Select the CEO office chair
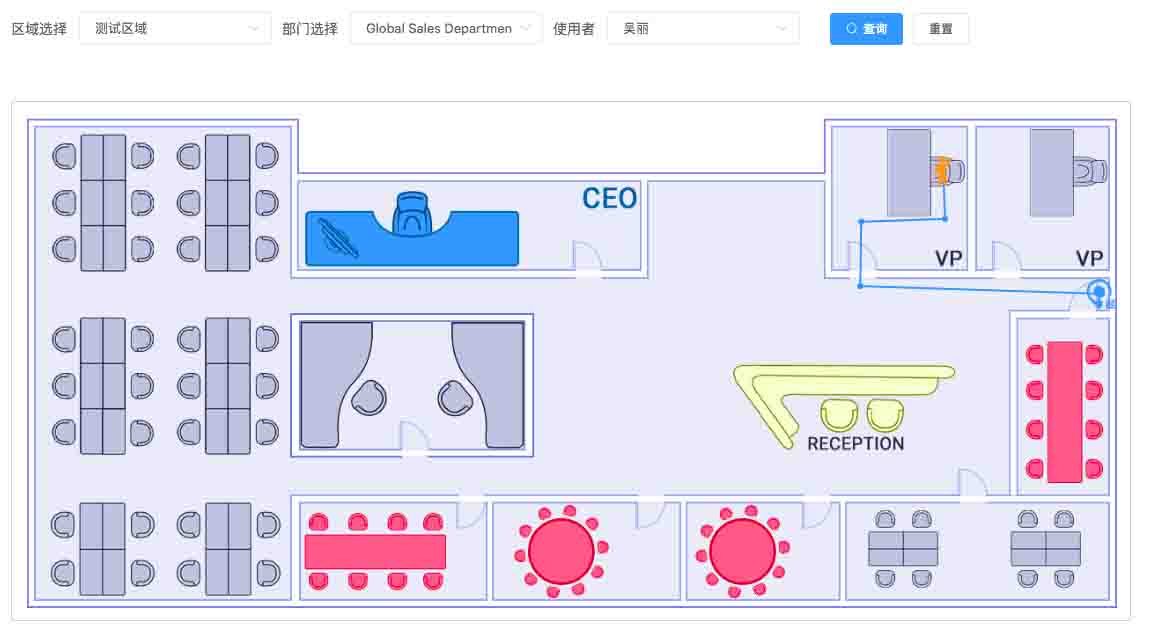This screenshot has height=625, width=1149. [x=411, y=214]
